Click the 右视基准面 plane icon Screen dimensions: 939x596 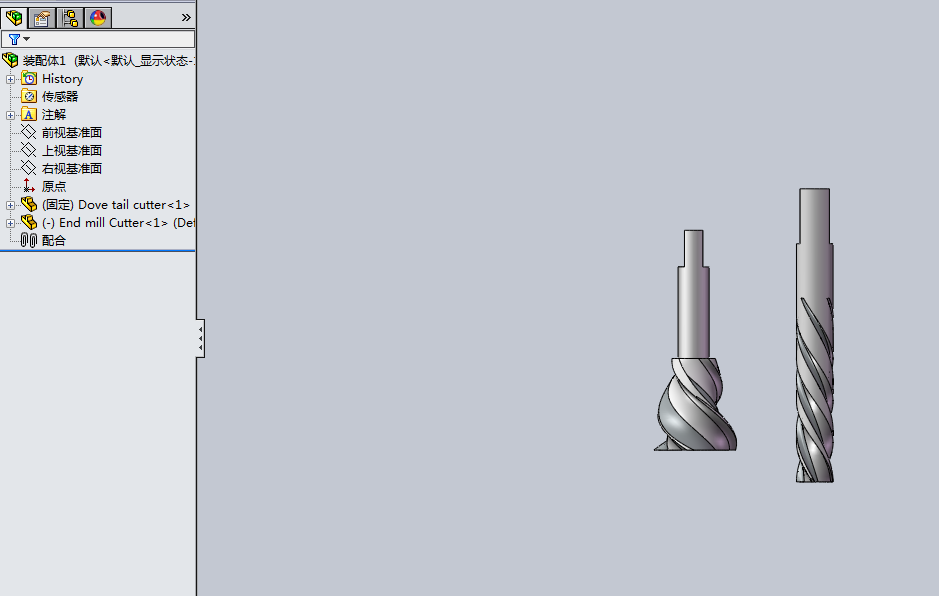point(29,168)
